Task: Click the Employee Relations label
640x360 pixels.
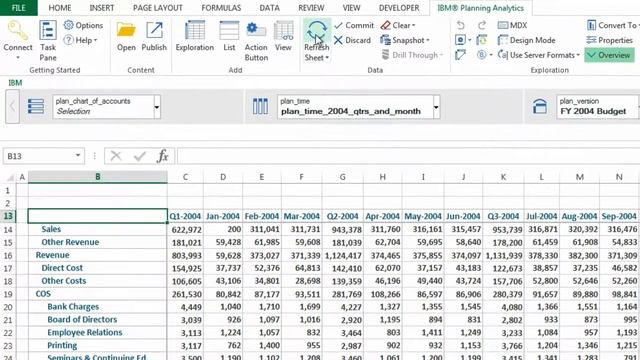Action: (85, 333)
